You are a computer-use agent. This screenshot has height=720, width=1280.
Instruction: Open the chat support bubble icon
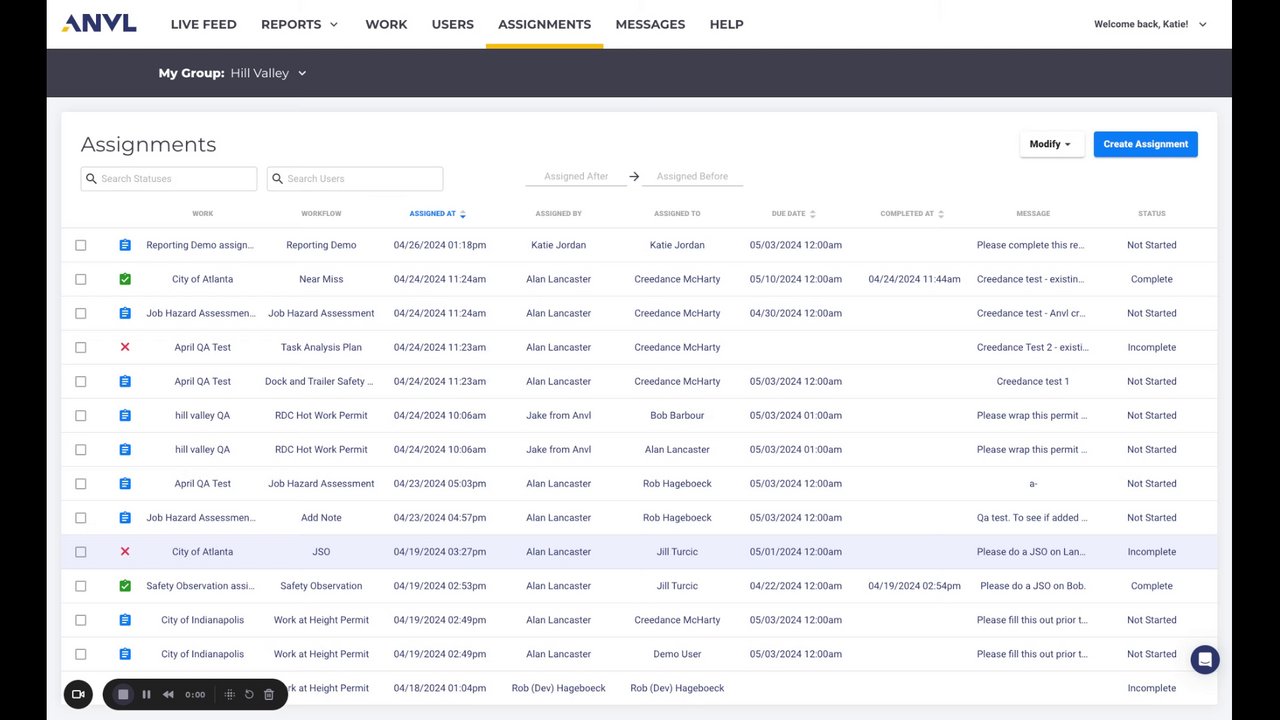pyautogui.click(x=1205, y=659)
